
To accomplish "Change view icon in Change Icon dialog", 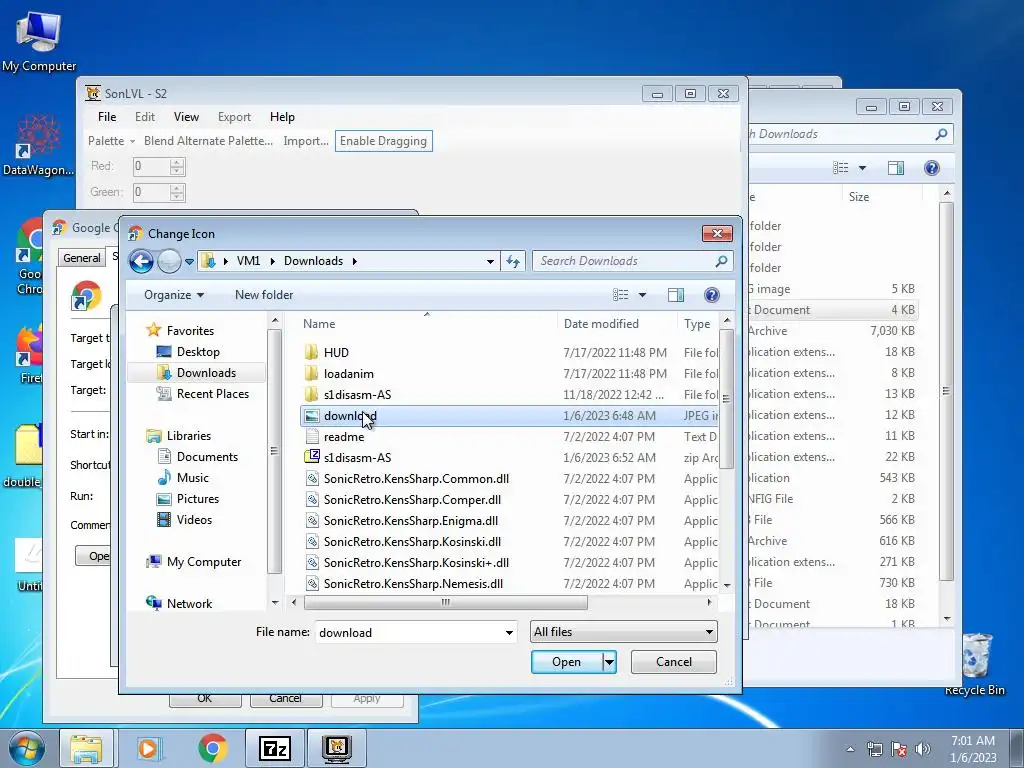I will (x=620, y=295).
